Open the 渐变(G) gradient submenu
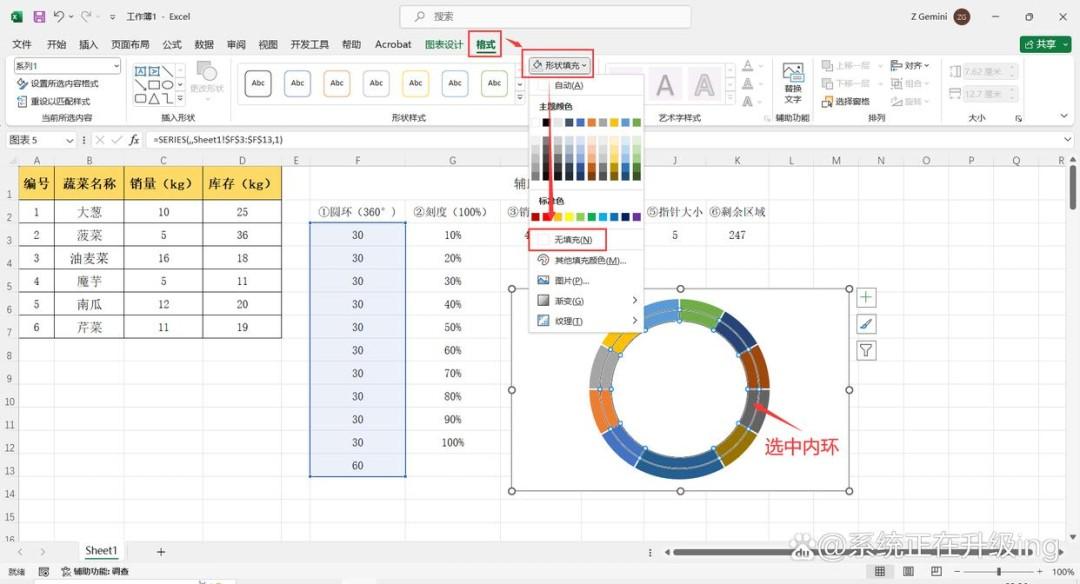This screenshot has height=584, width=1080. [x=586, y=301]
